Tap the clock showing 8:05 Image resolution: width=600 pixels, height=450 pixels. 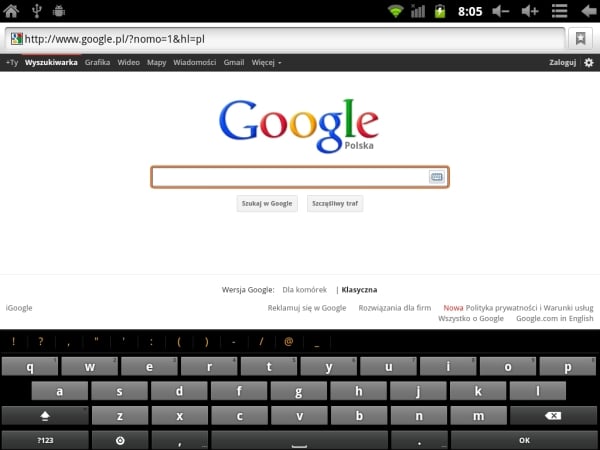(x=470, y=11)
